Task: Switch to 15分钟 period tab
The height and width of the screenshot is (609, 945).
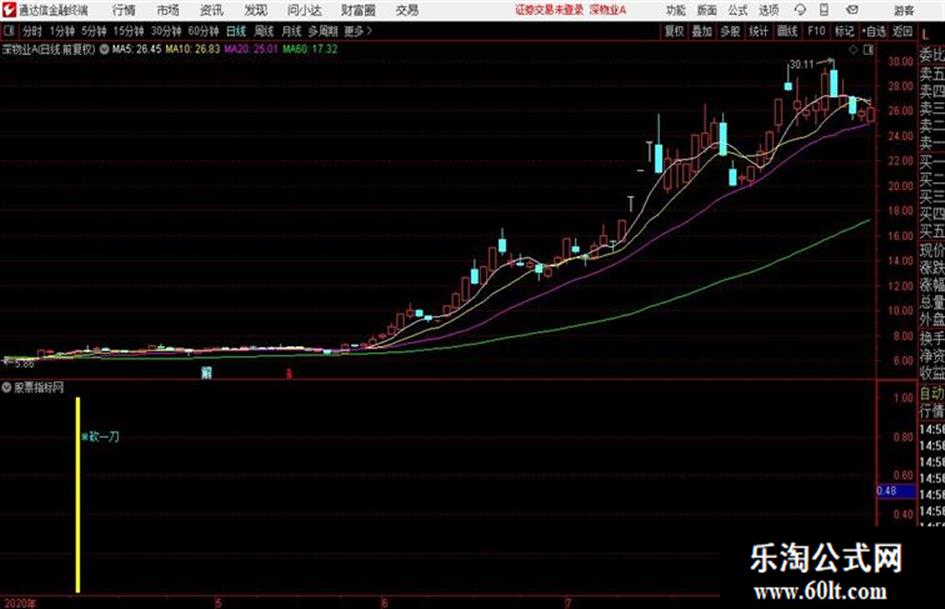Action: pos(128,31)
